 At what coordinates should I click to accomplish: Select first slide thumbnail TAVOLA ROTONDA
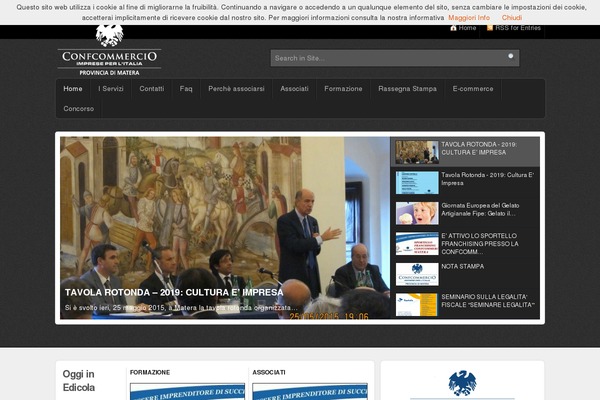coord(417,152)
